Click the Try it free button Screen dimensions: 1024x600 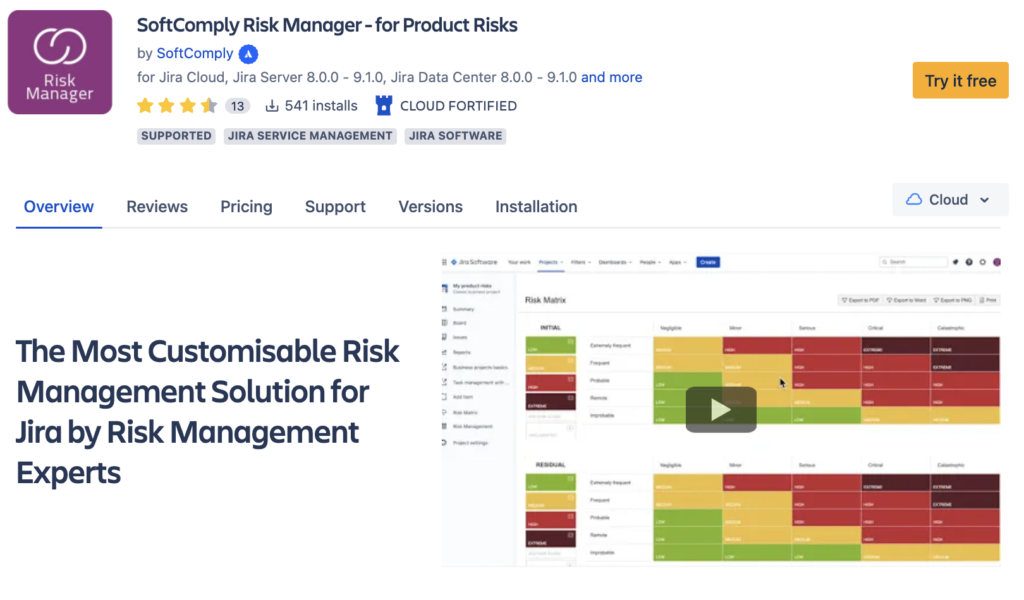pyautogui.click(x=960, y=80)
